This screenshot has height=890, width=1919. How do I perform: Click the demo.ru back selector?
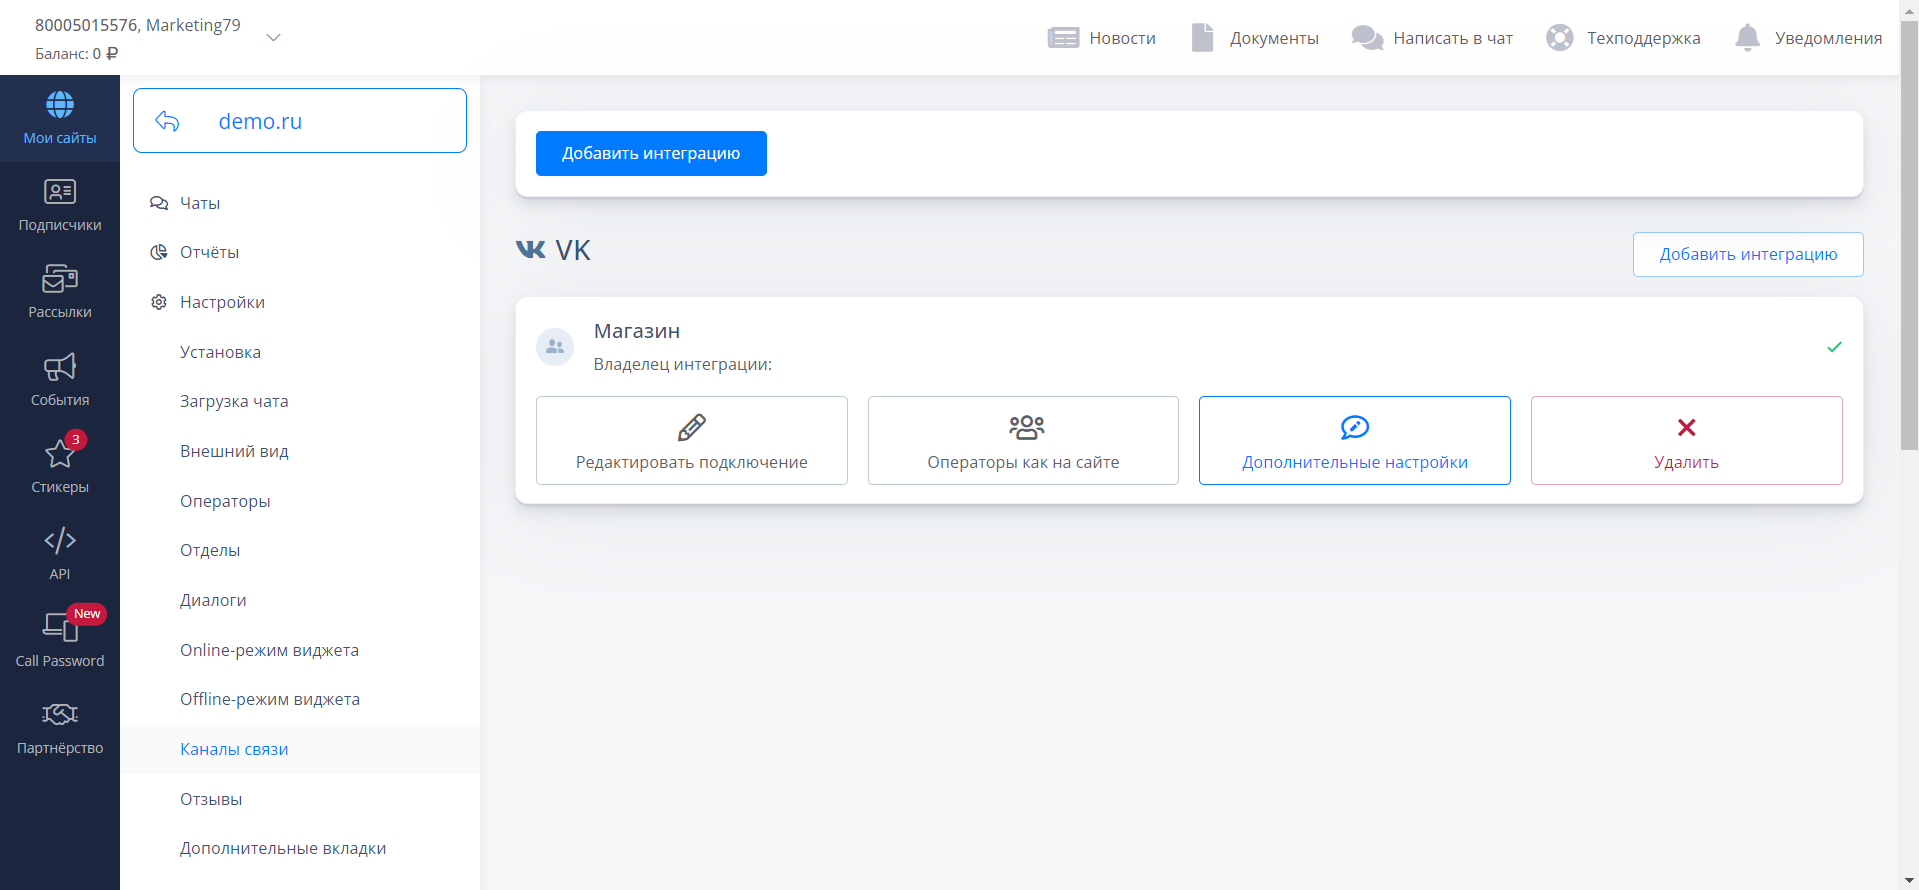point(299,121)
